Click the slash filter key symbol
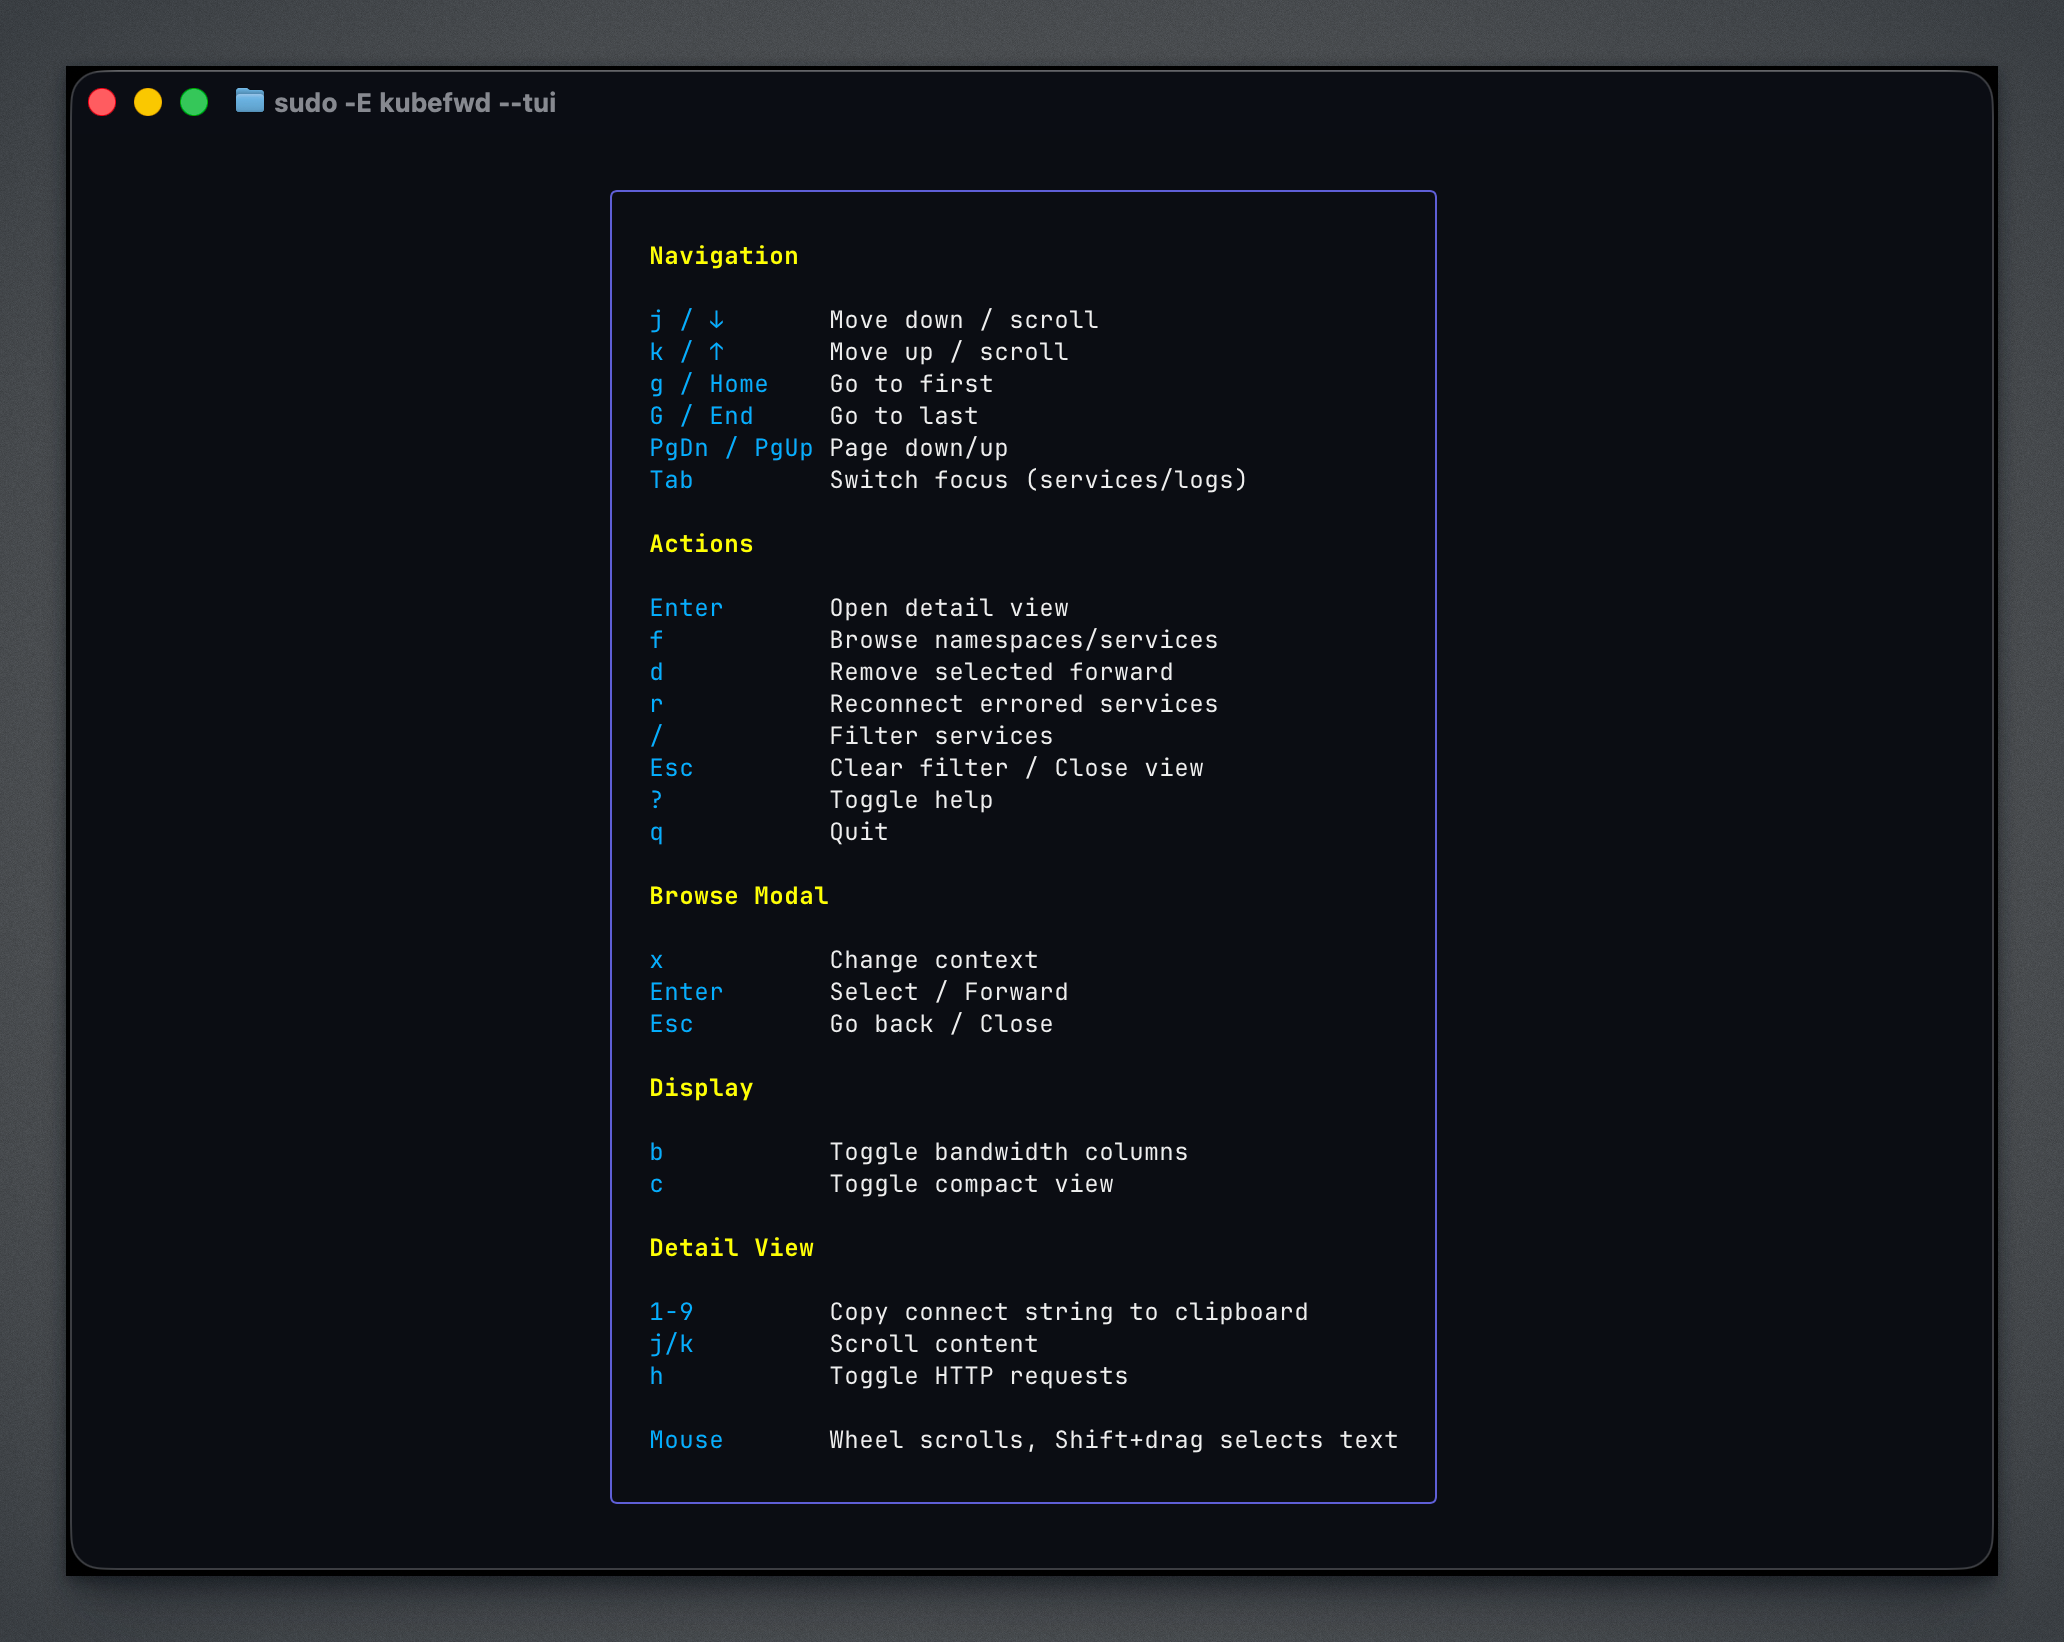The width and height of the screenshot is (2064, 1642). (656, 736)
